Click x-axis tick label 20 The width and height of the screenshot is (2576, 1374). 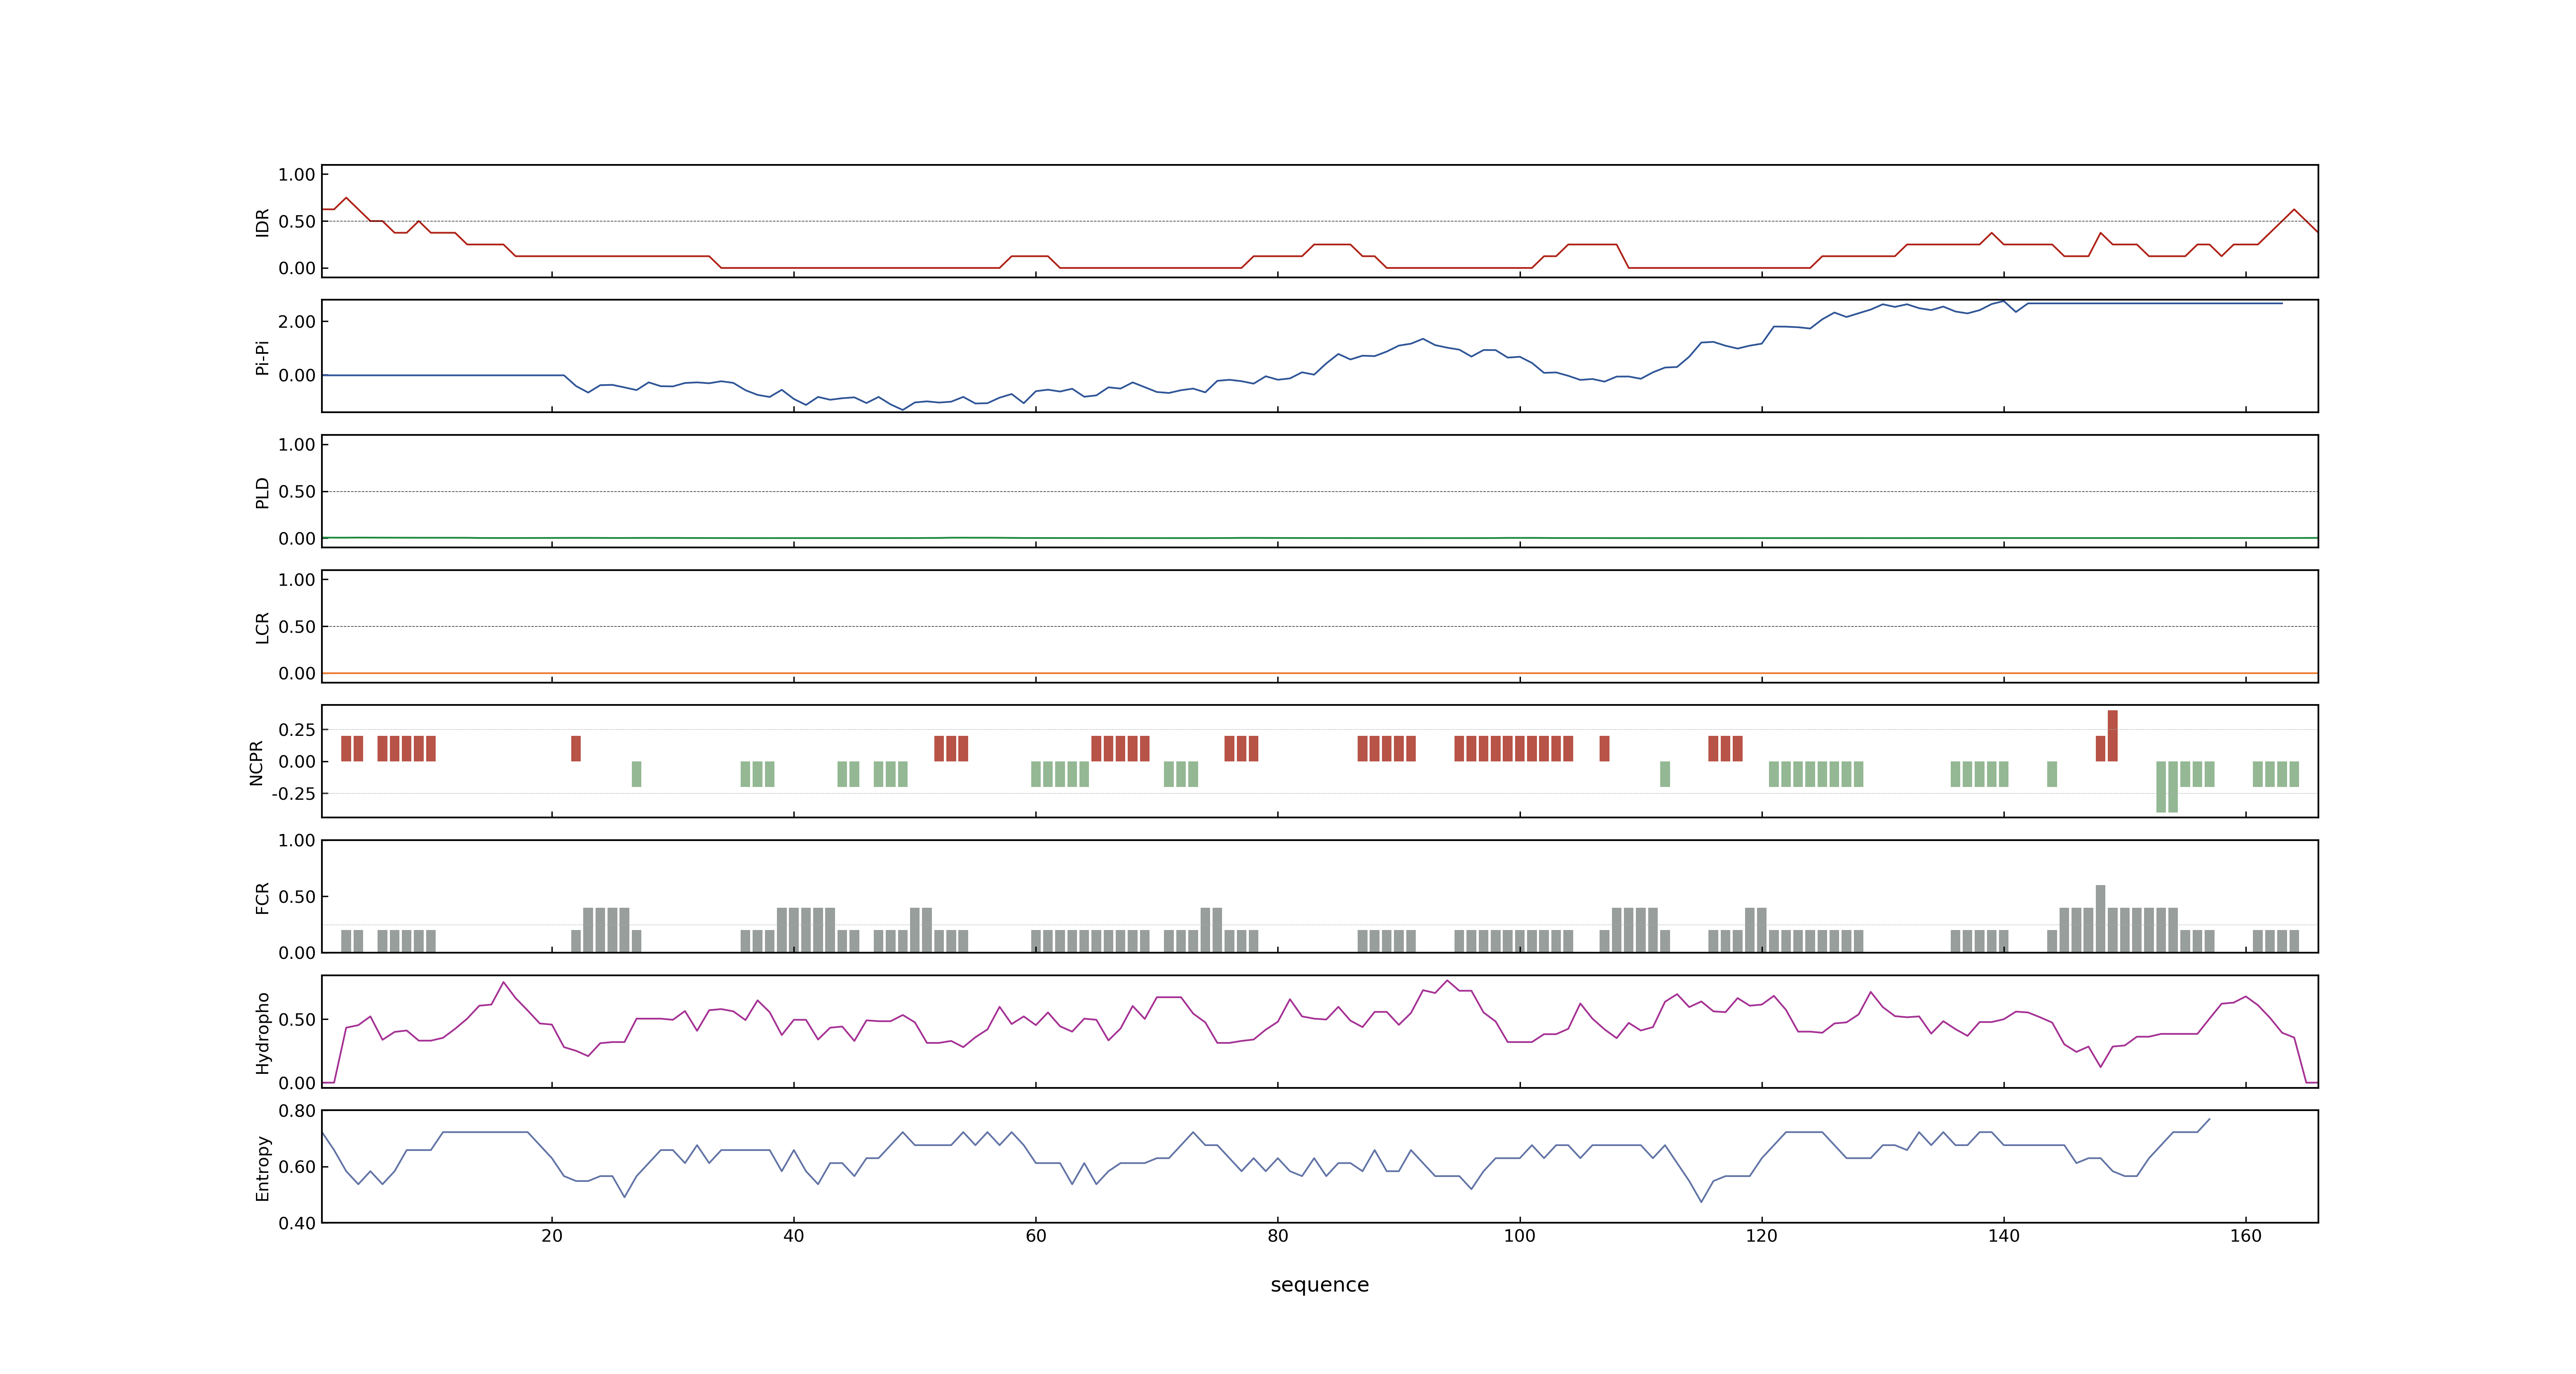552,1236
